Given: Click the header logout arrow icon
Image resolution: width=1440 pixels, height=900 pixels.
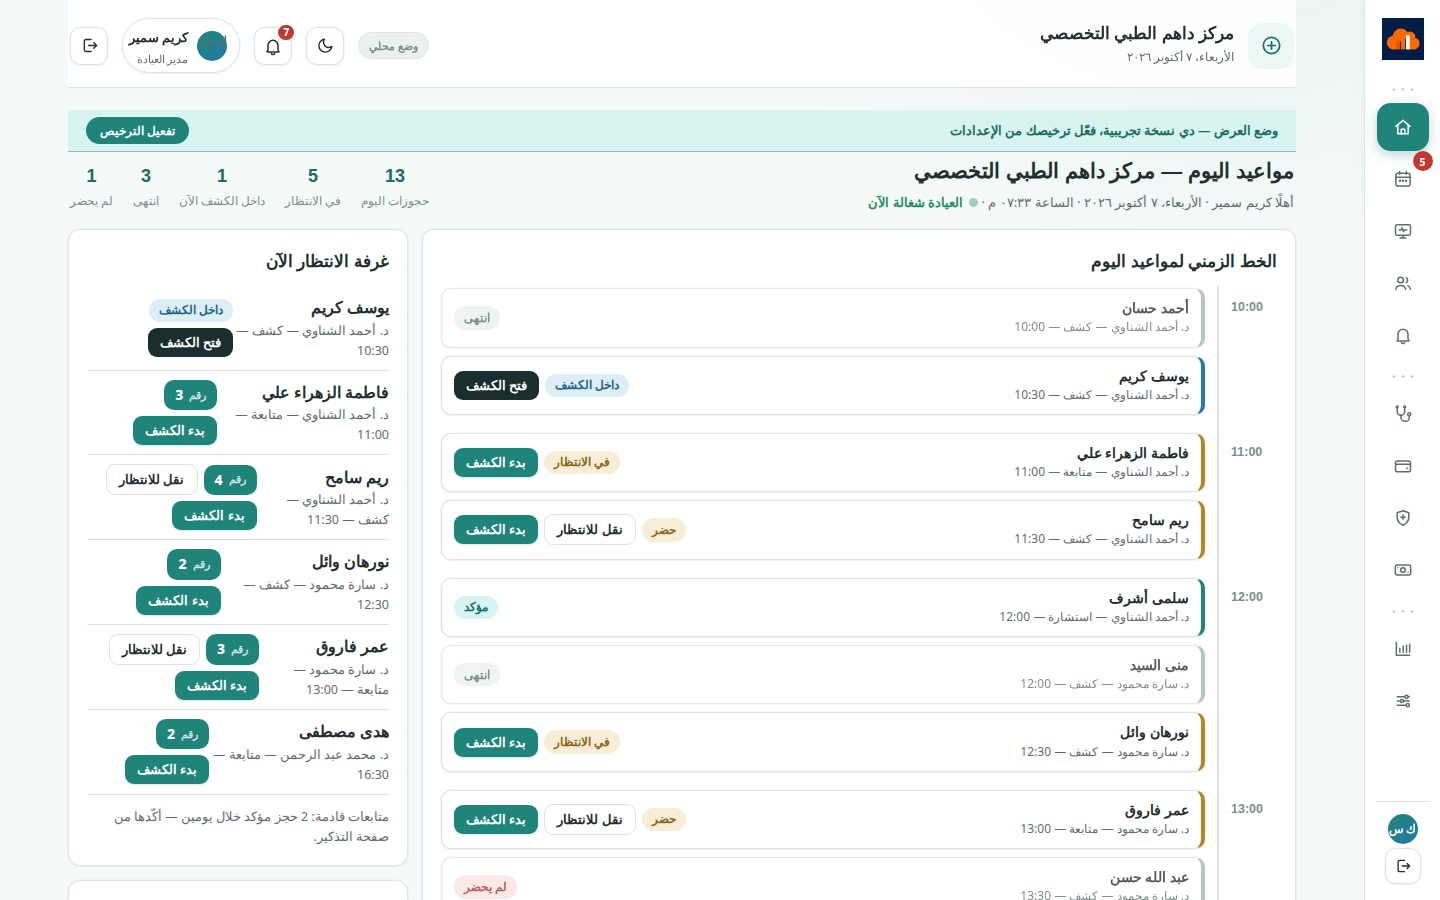Looking at the screenshot, I should 89,46.
